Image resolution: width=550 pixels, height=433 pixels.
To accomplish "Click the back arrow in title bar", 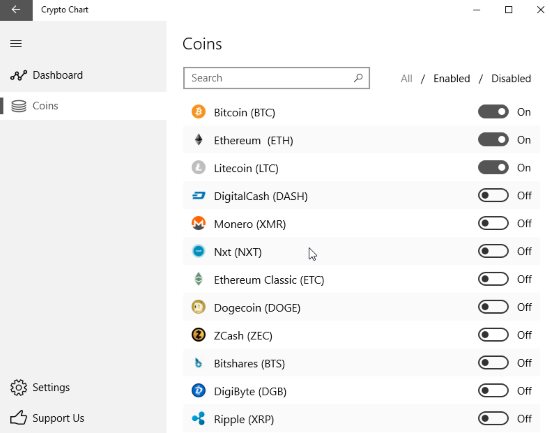I will point(16,10).
